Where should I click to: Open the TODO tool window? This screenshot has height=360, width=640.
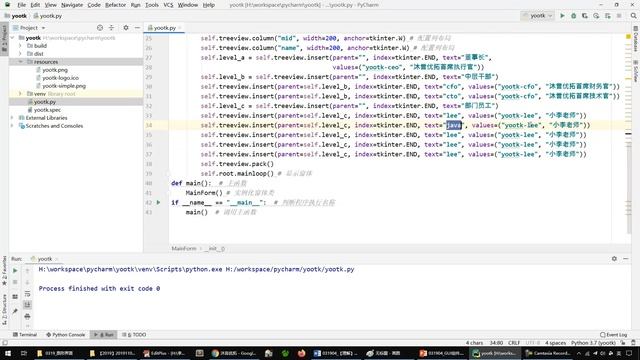coord(134,335)
